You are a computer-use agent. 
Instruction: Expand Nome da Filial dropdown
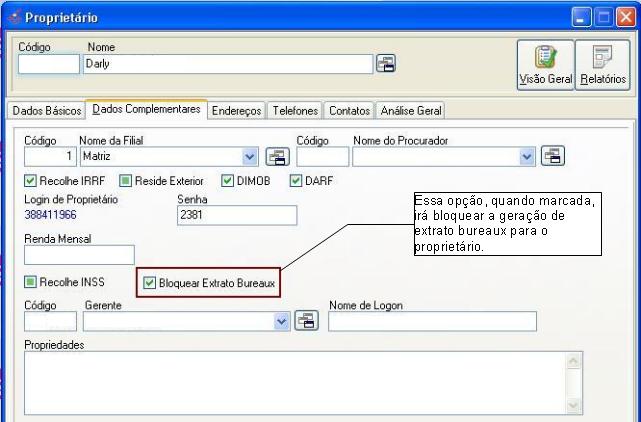click(x=250, y=156)
